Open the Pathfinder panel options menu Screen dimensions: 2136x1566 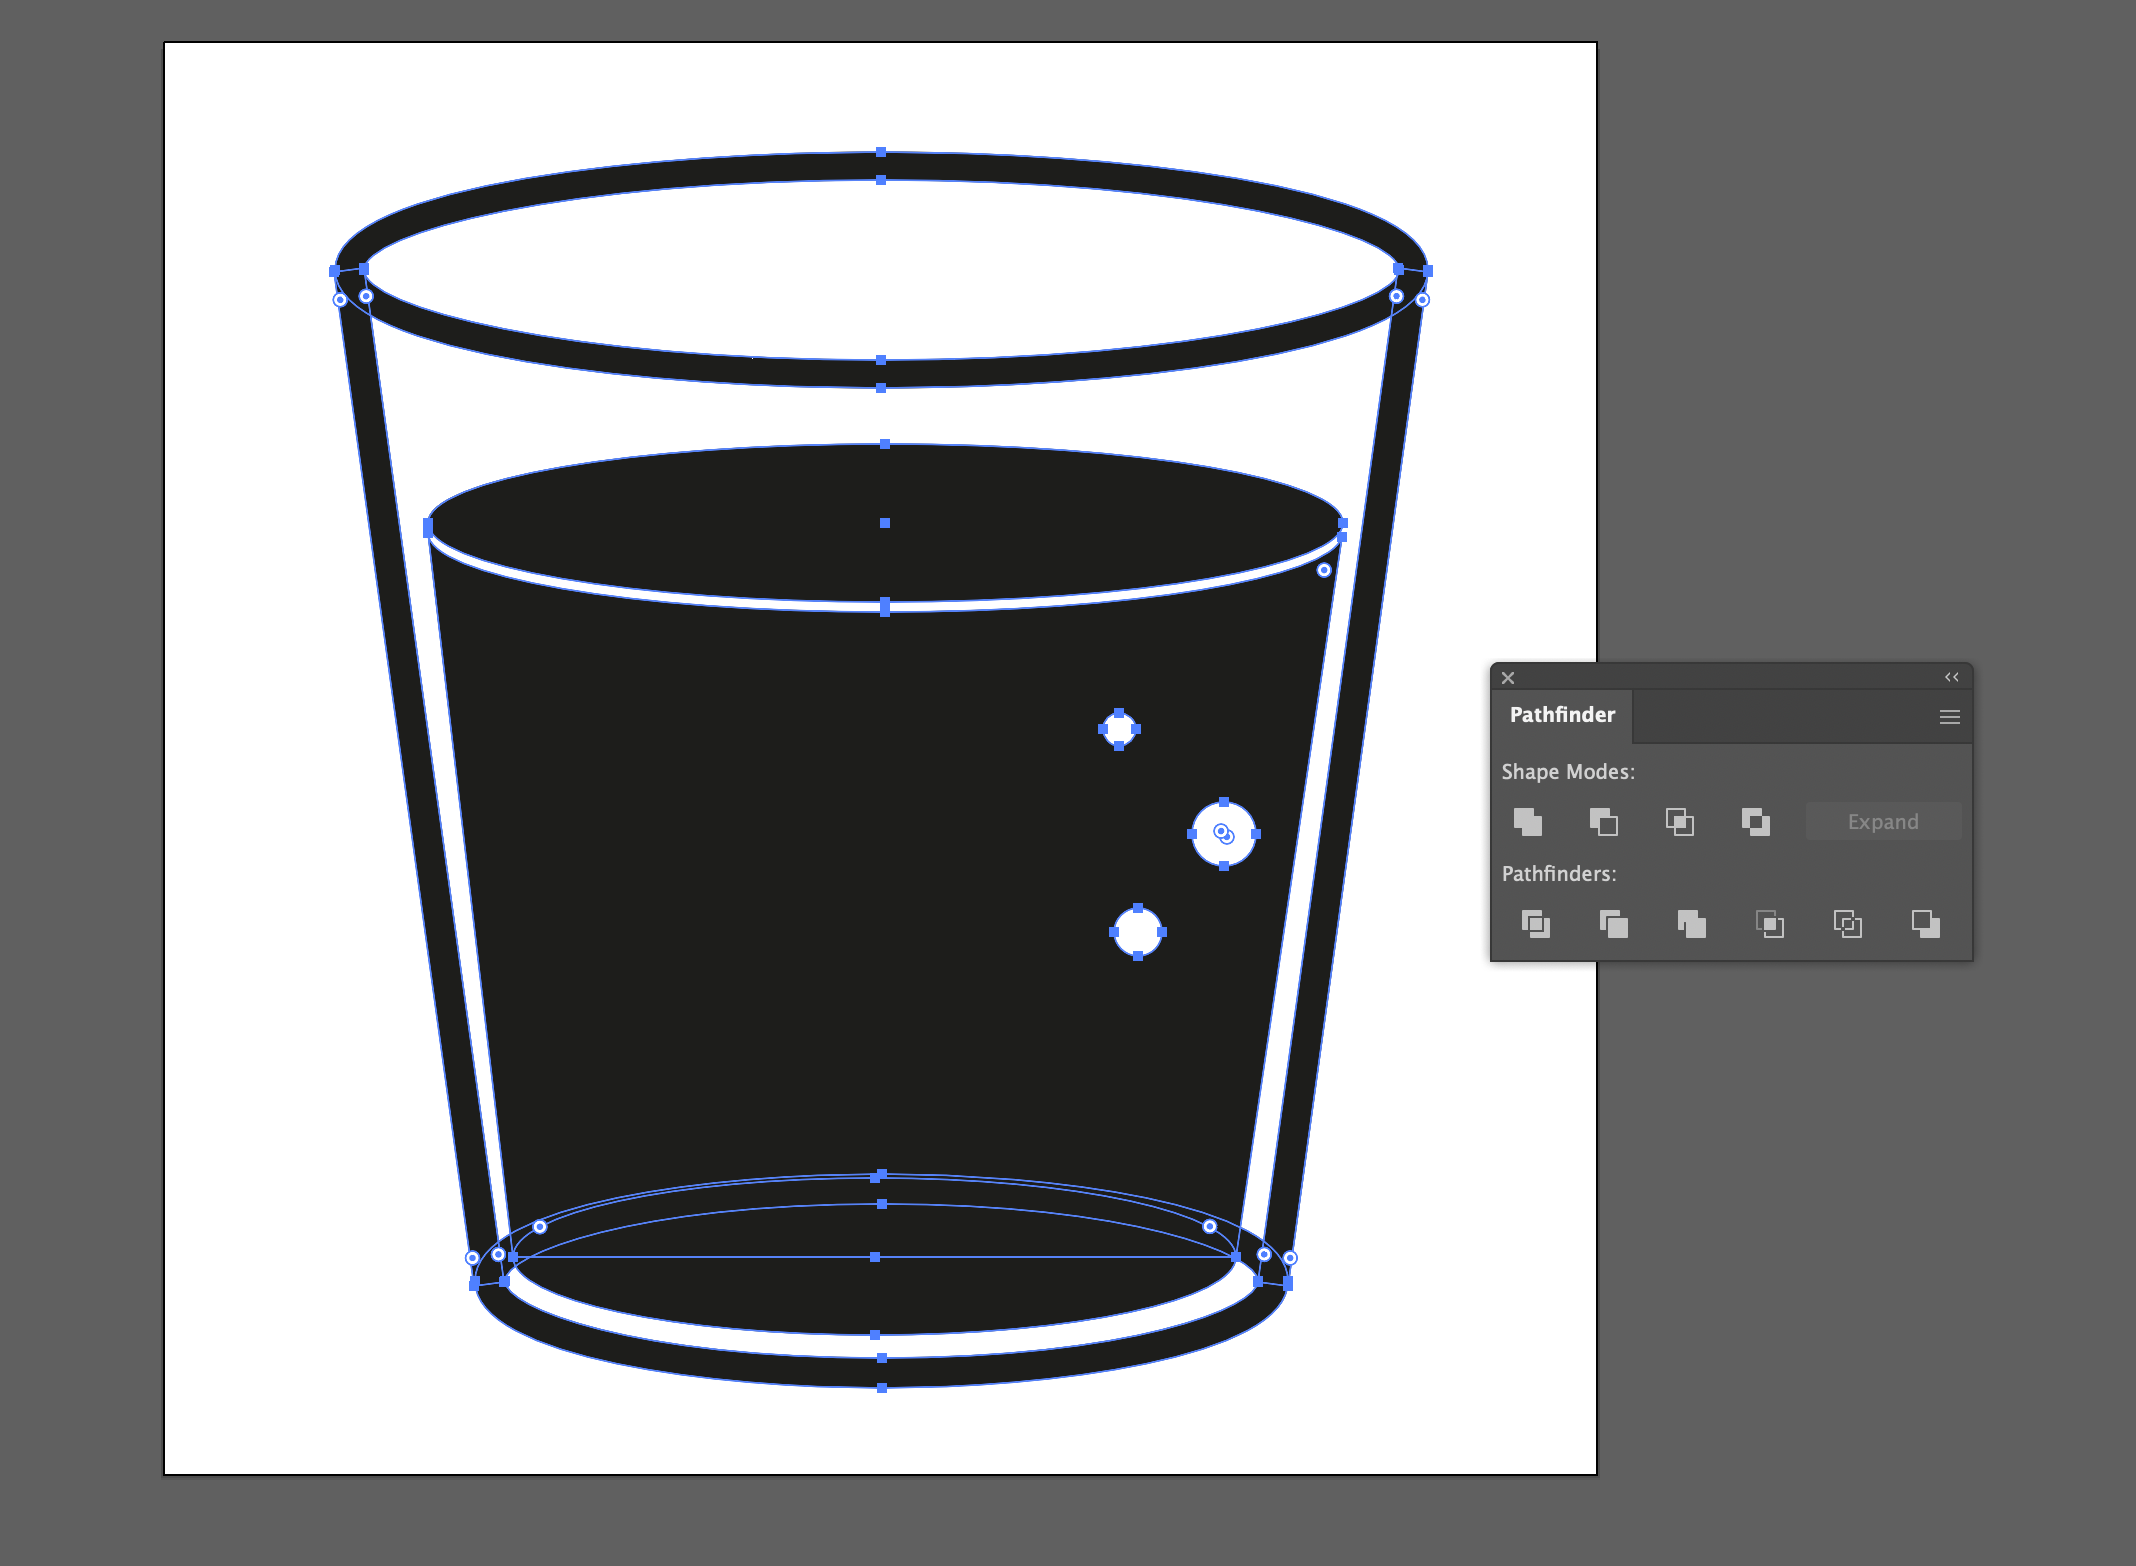pos(1950,717)
